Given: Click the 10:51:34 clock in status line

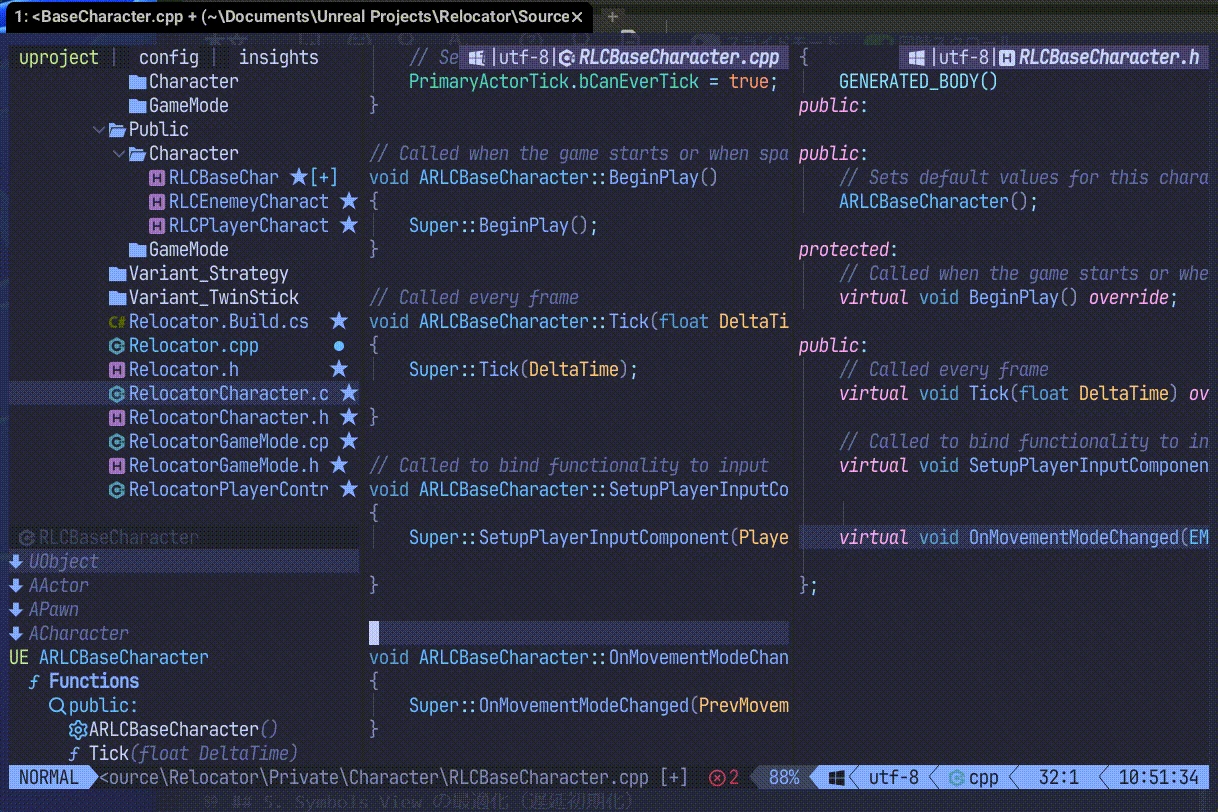Looking at the screenshot, I should point(1158,777).
